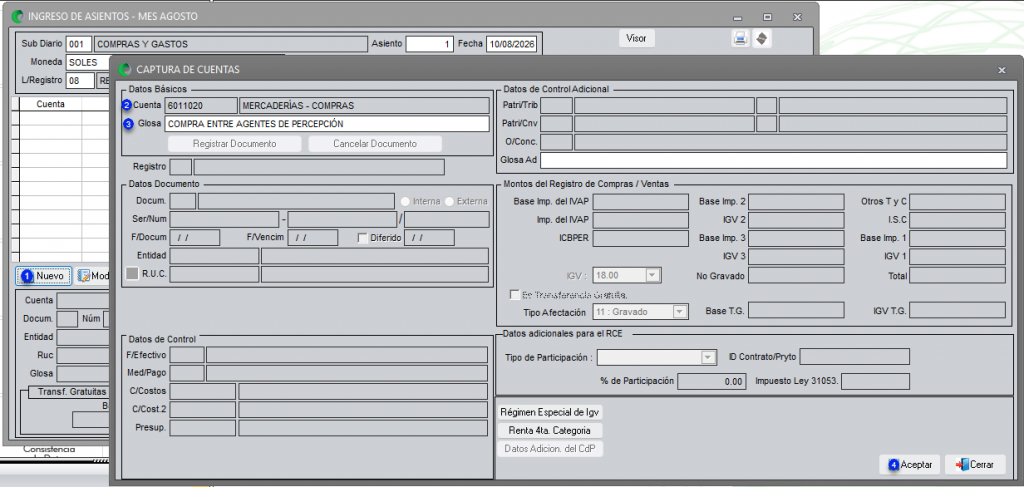The width and height of the screenshot is (1024, 487).
Task: Click the COMPRAS Y GASTOS field
Action: (x=231, y=44)
